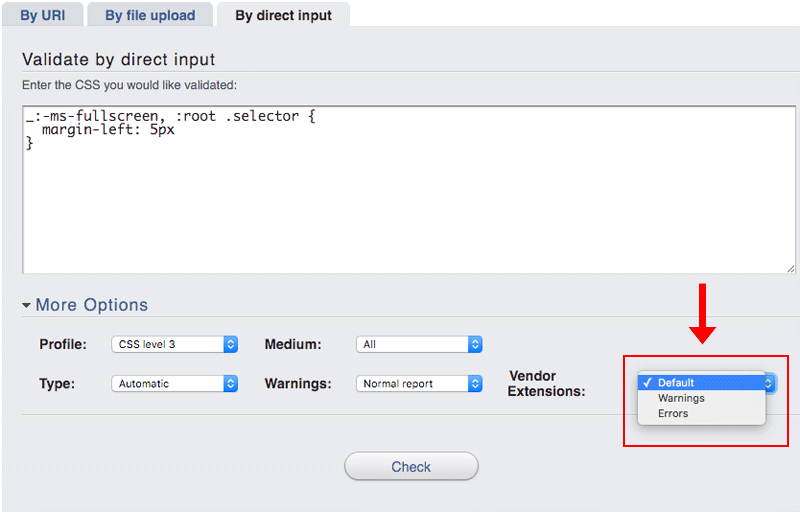
Task: Pick Errors from the Vendor Extensions list
Action: (x=673, y=413)
